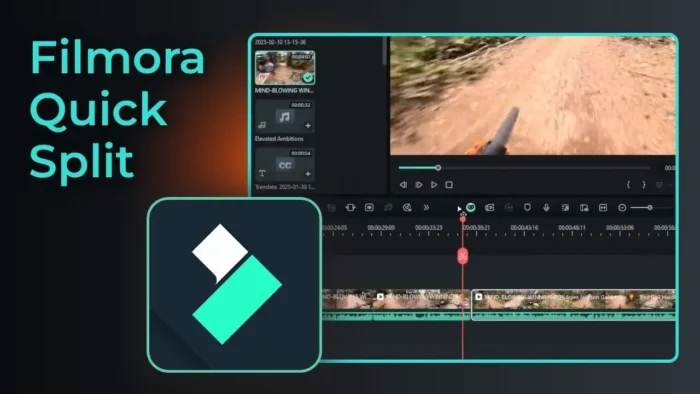
Task: Click the 00:00:29:00 ruler timestamp
Action: point(381,228)
